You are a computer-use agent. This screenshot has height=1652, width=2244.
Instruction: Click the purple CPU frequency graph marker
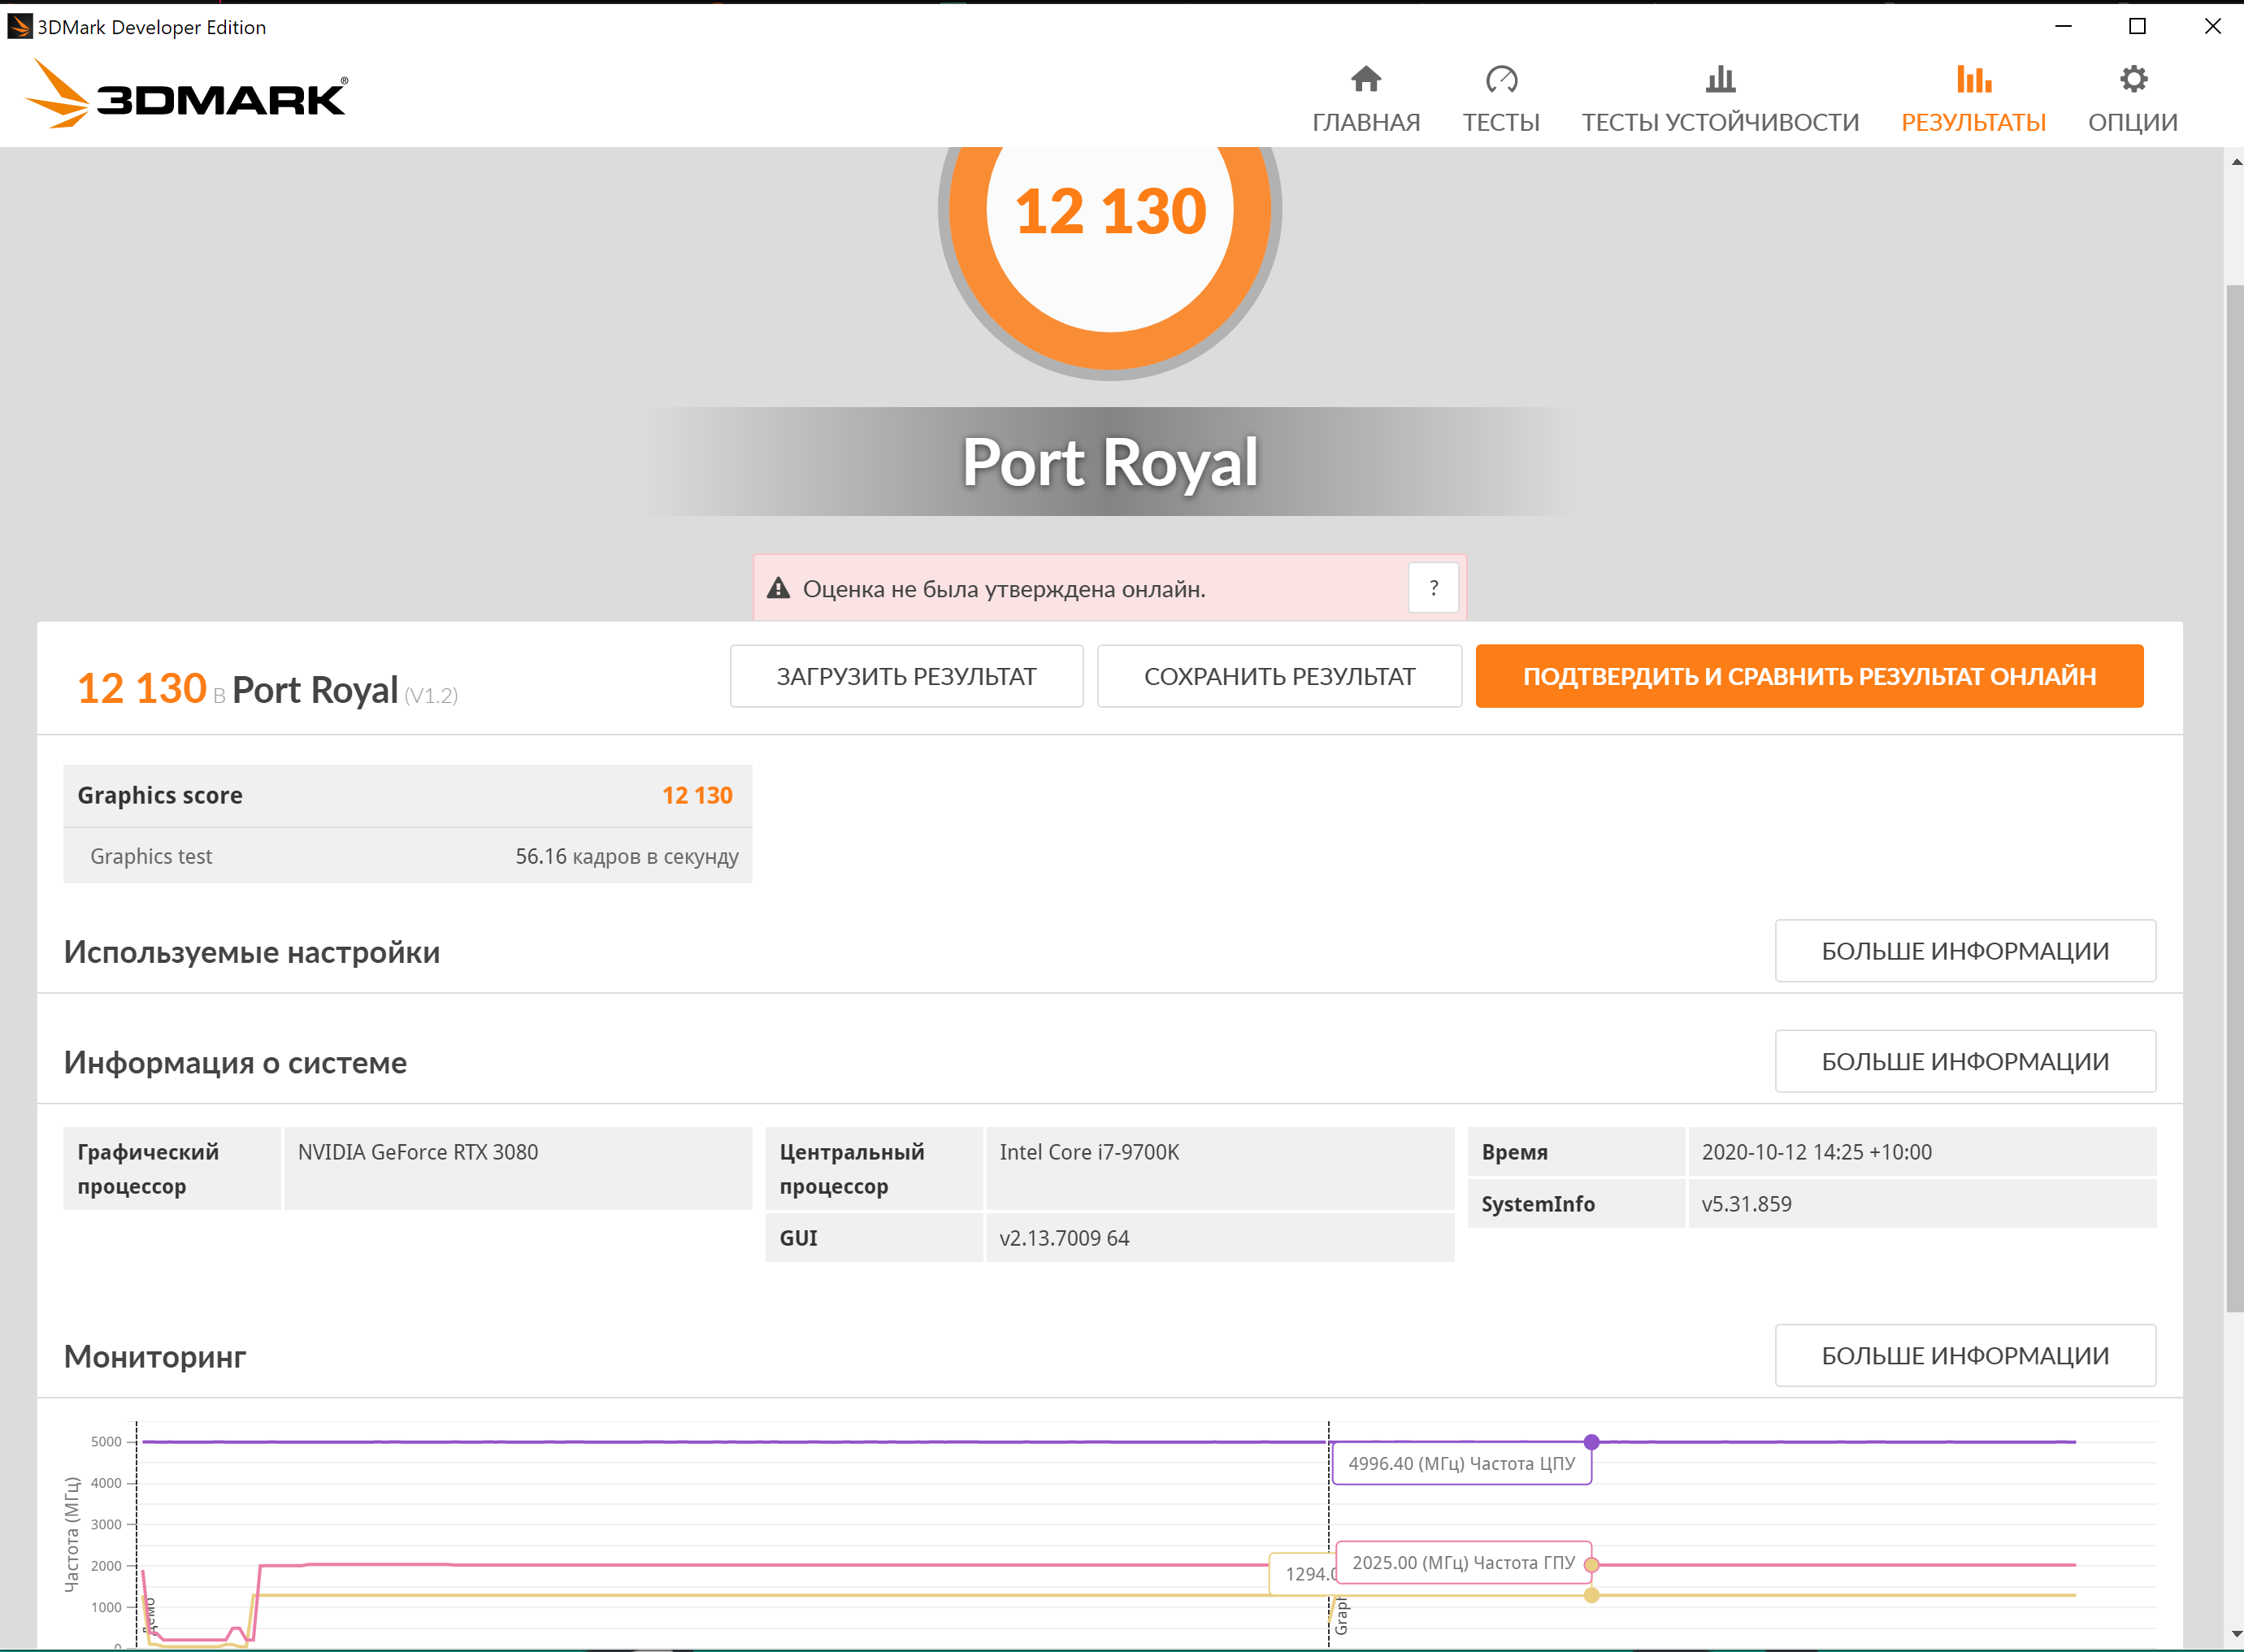1591,1442
